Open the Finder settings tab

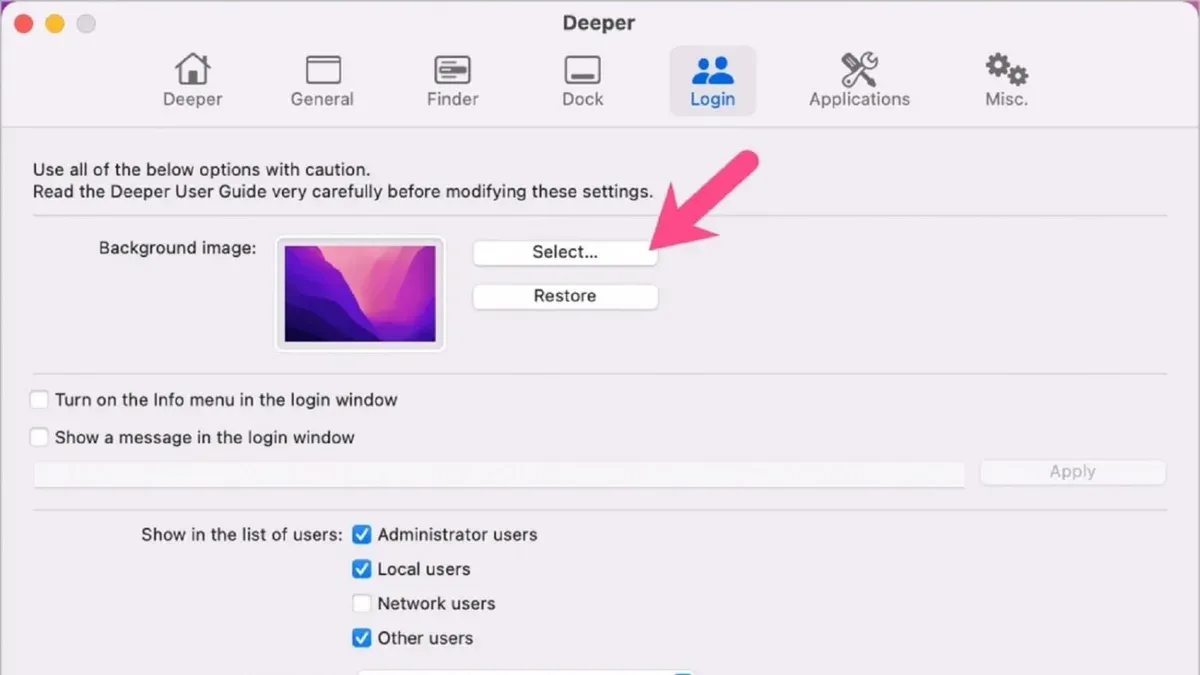[452, 80]
